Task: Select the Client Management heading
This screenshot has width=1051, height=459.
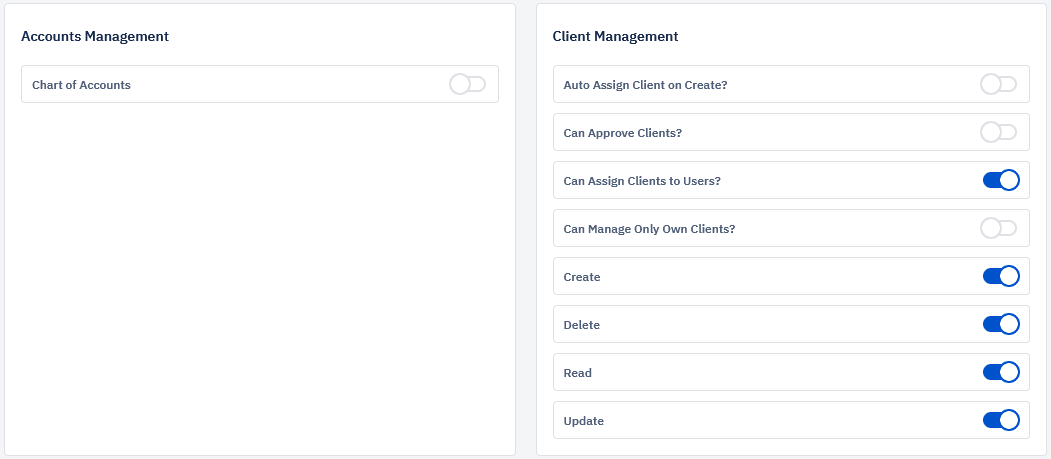Action: pyautogui.click(x=615, y=36)
